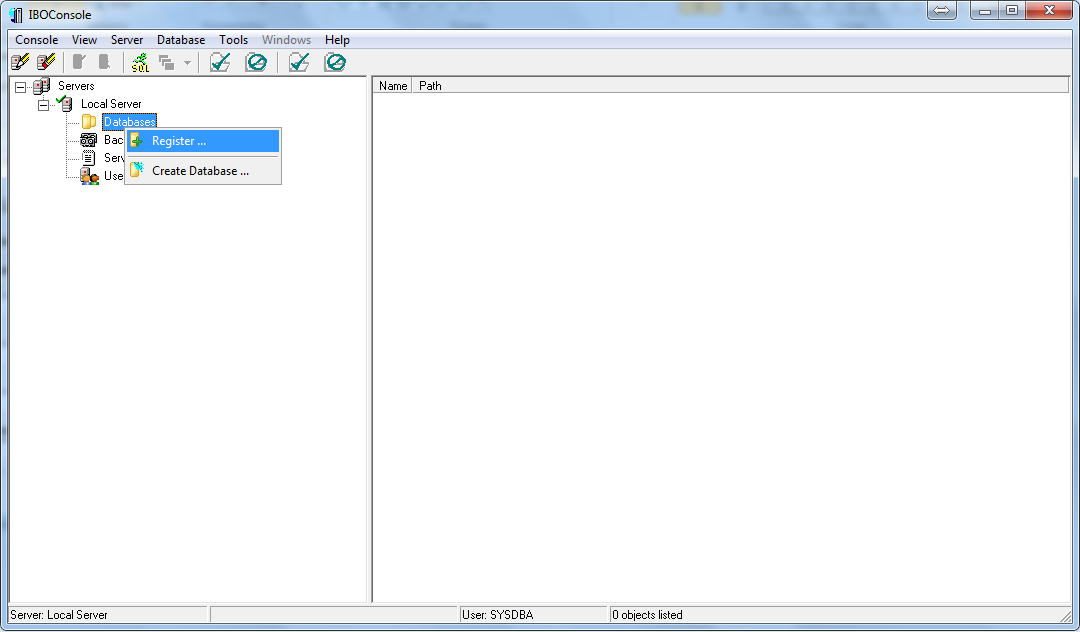
Task: Click the sparkle icon beside Create Database
Action: (137, 169)
